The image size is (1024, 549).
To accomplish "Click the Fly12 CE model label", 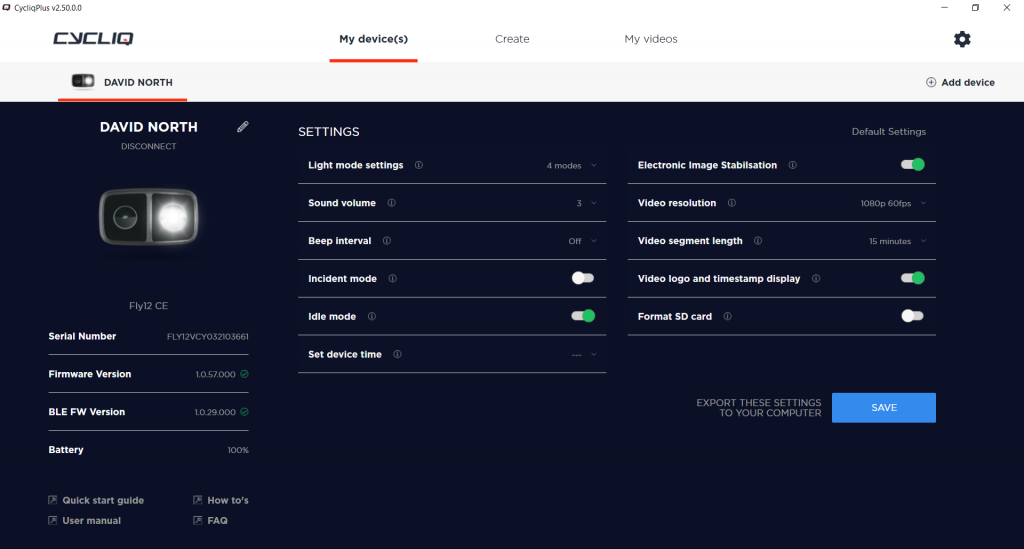I will [x=148, y=306].
